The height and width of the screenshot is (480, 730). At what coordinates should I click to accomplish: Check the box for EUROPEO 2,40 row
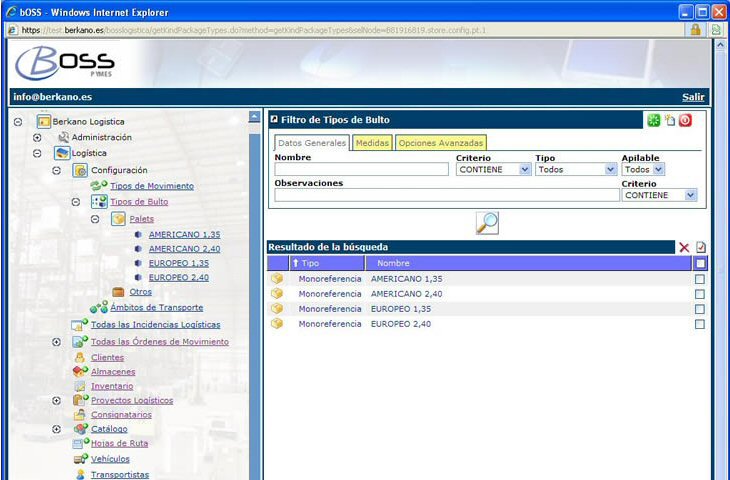pyautogui.click(x=700, y=324)
